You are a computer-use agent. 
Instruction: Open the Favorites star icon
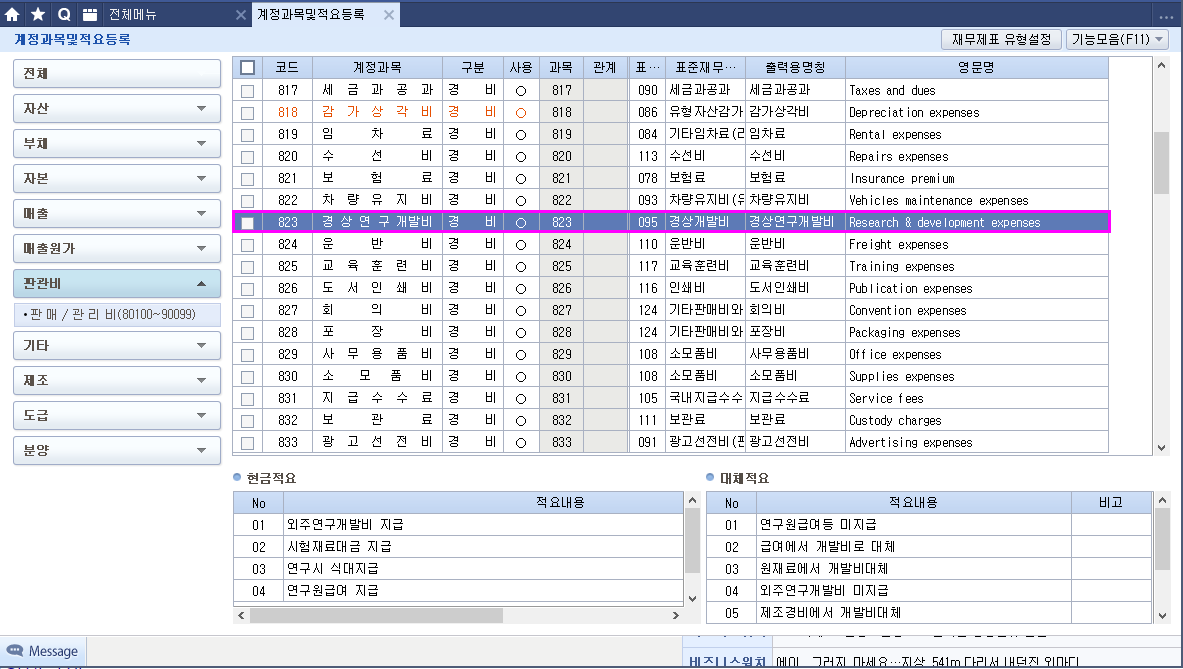(38, 14)
